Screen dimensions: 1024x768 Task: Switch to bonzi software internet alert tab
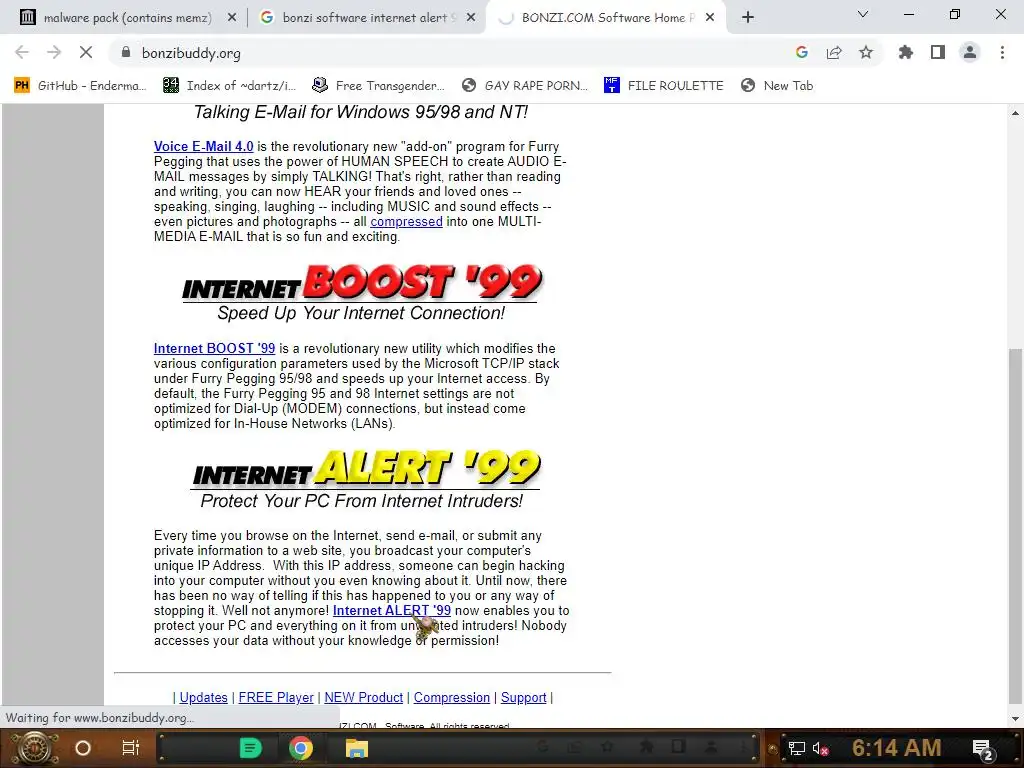click(366, 18)
